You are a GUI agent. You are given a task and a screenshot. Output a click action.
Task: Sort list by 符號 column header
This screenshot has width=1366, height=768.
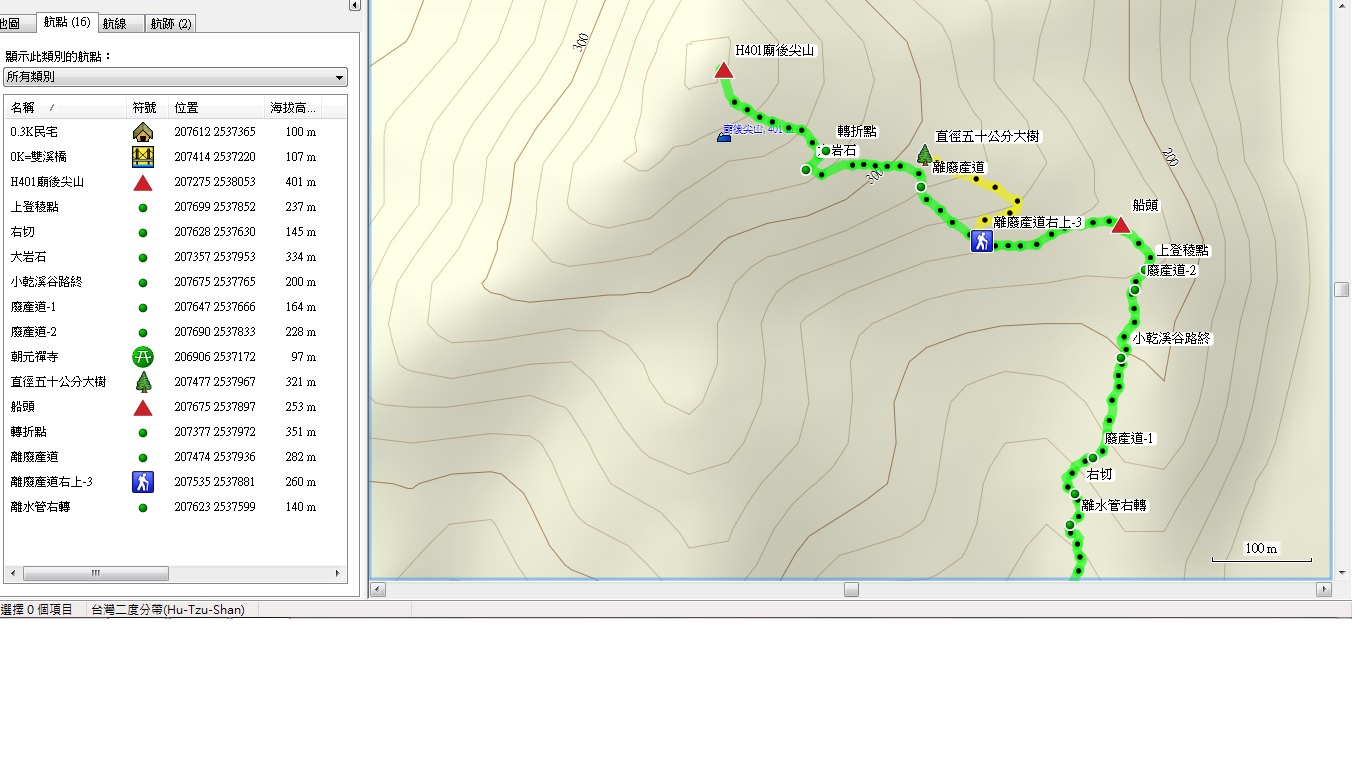click(149, 107)
